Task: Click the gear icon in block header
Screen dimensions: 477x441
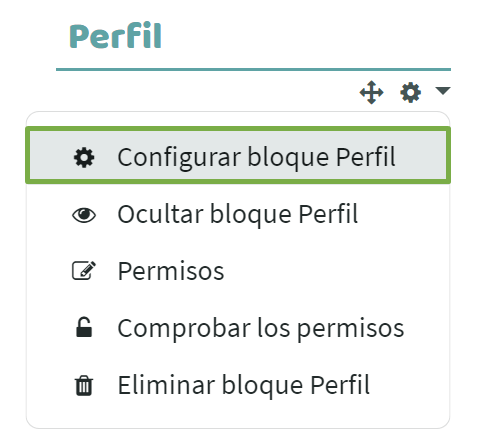Action: [x=410, y=92]
